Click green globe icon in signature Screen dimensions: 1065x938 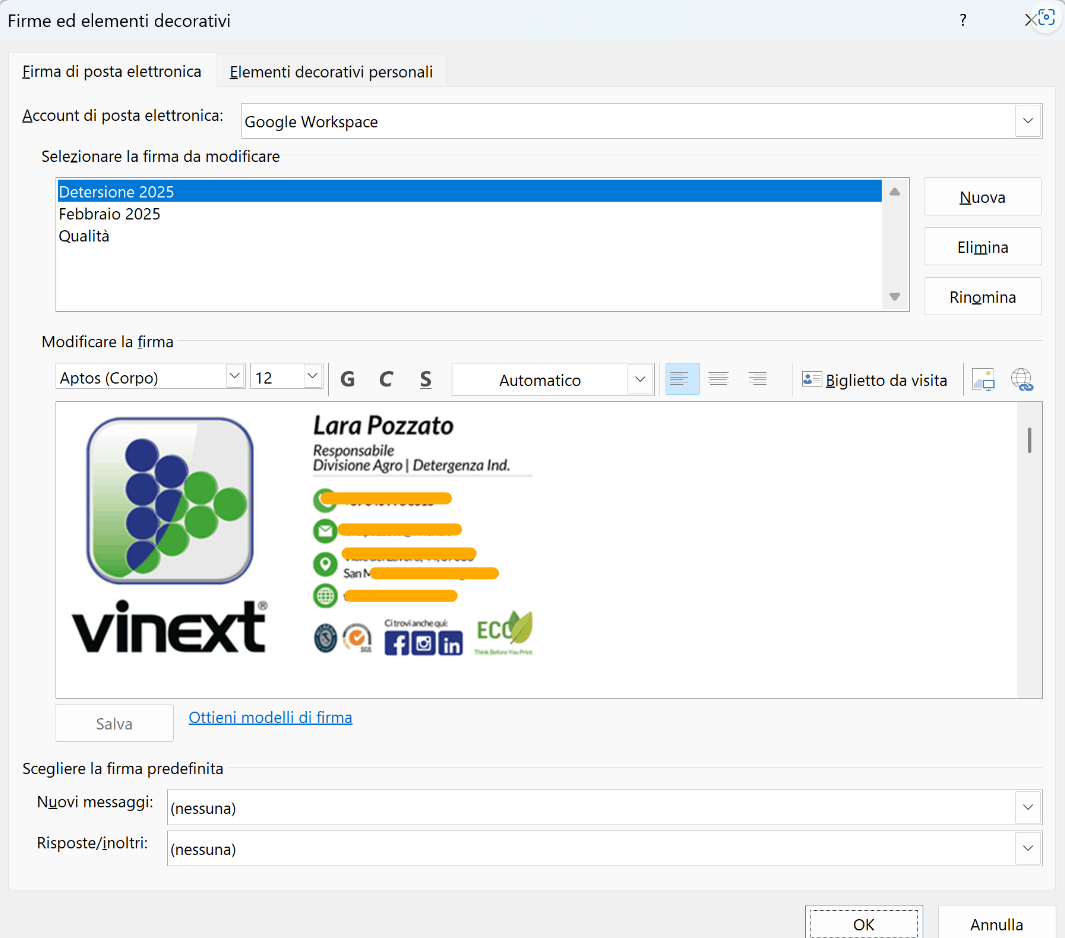tap(325, 596)
